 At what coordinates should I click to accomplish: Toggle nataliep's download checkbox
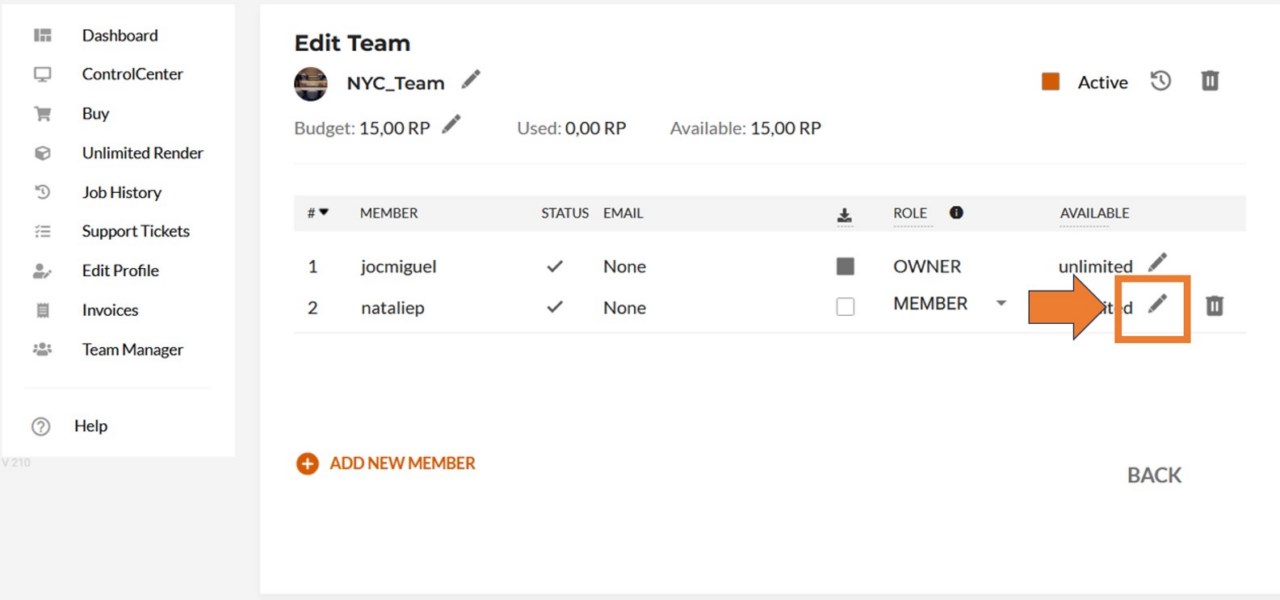845,307
